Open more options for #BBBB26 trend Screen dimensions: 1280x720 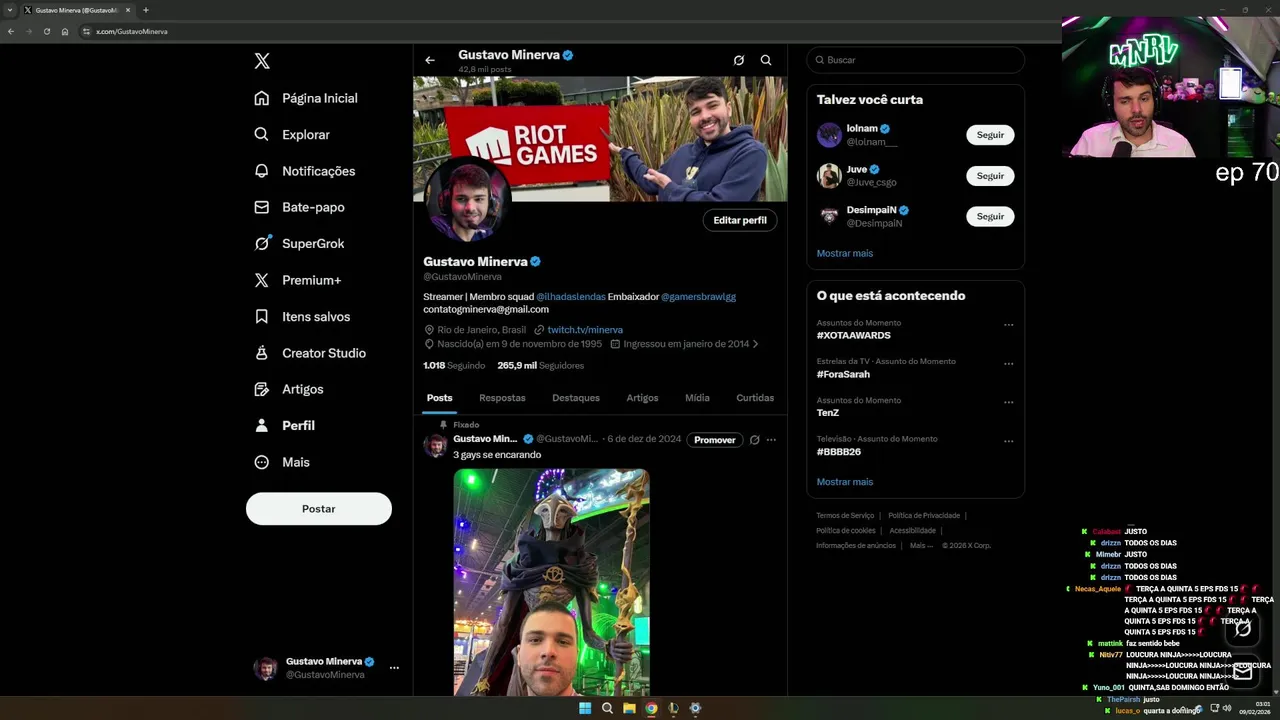tap(1008, 441)
